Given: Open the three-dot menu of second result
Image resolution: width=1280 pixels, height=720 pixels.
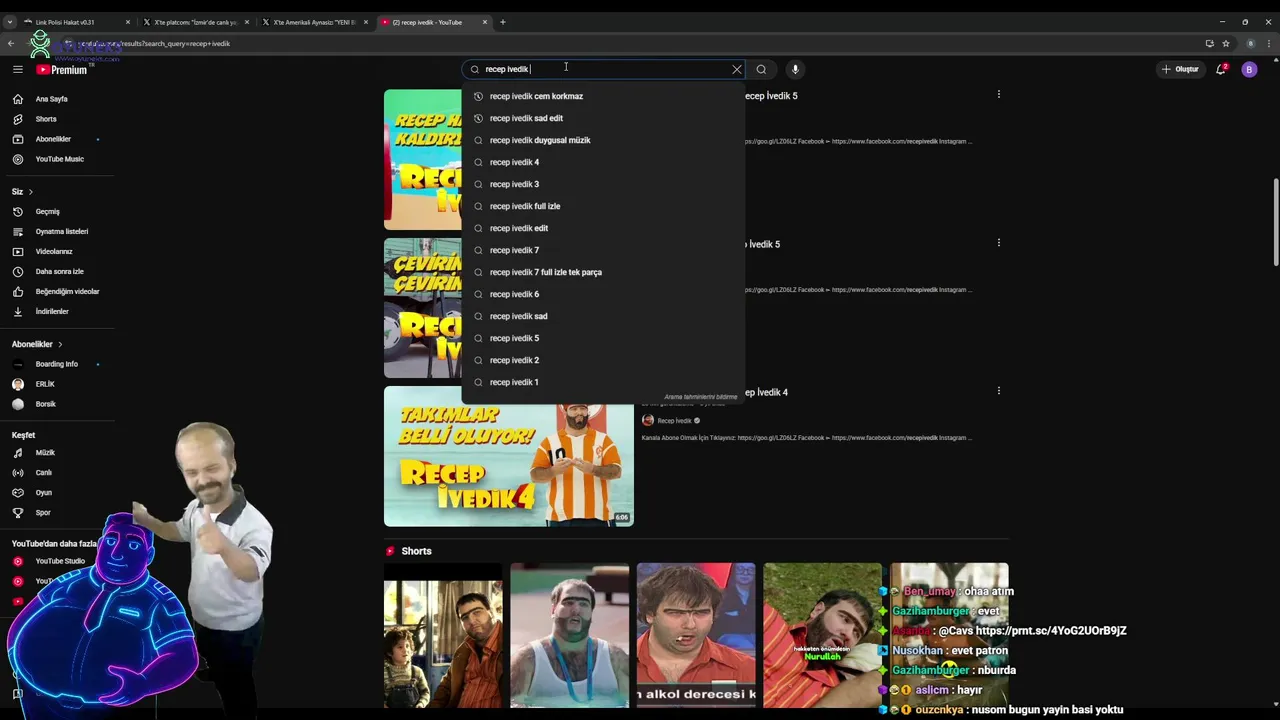Looking at the screenshot, I should (x=998, y=243).
